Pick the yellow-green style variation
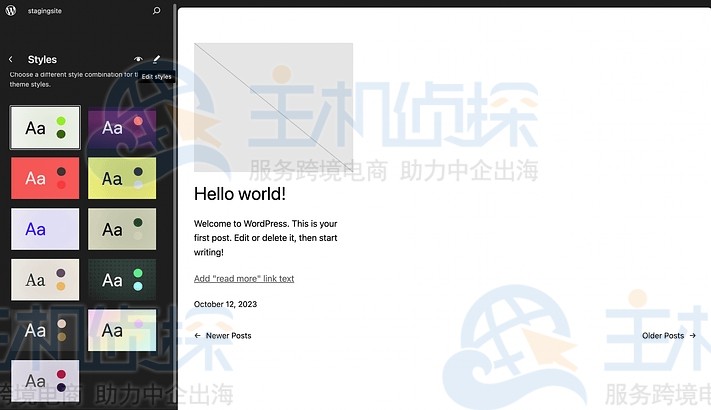Screen dimensions: 711x410 (x=122, y=178)
